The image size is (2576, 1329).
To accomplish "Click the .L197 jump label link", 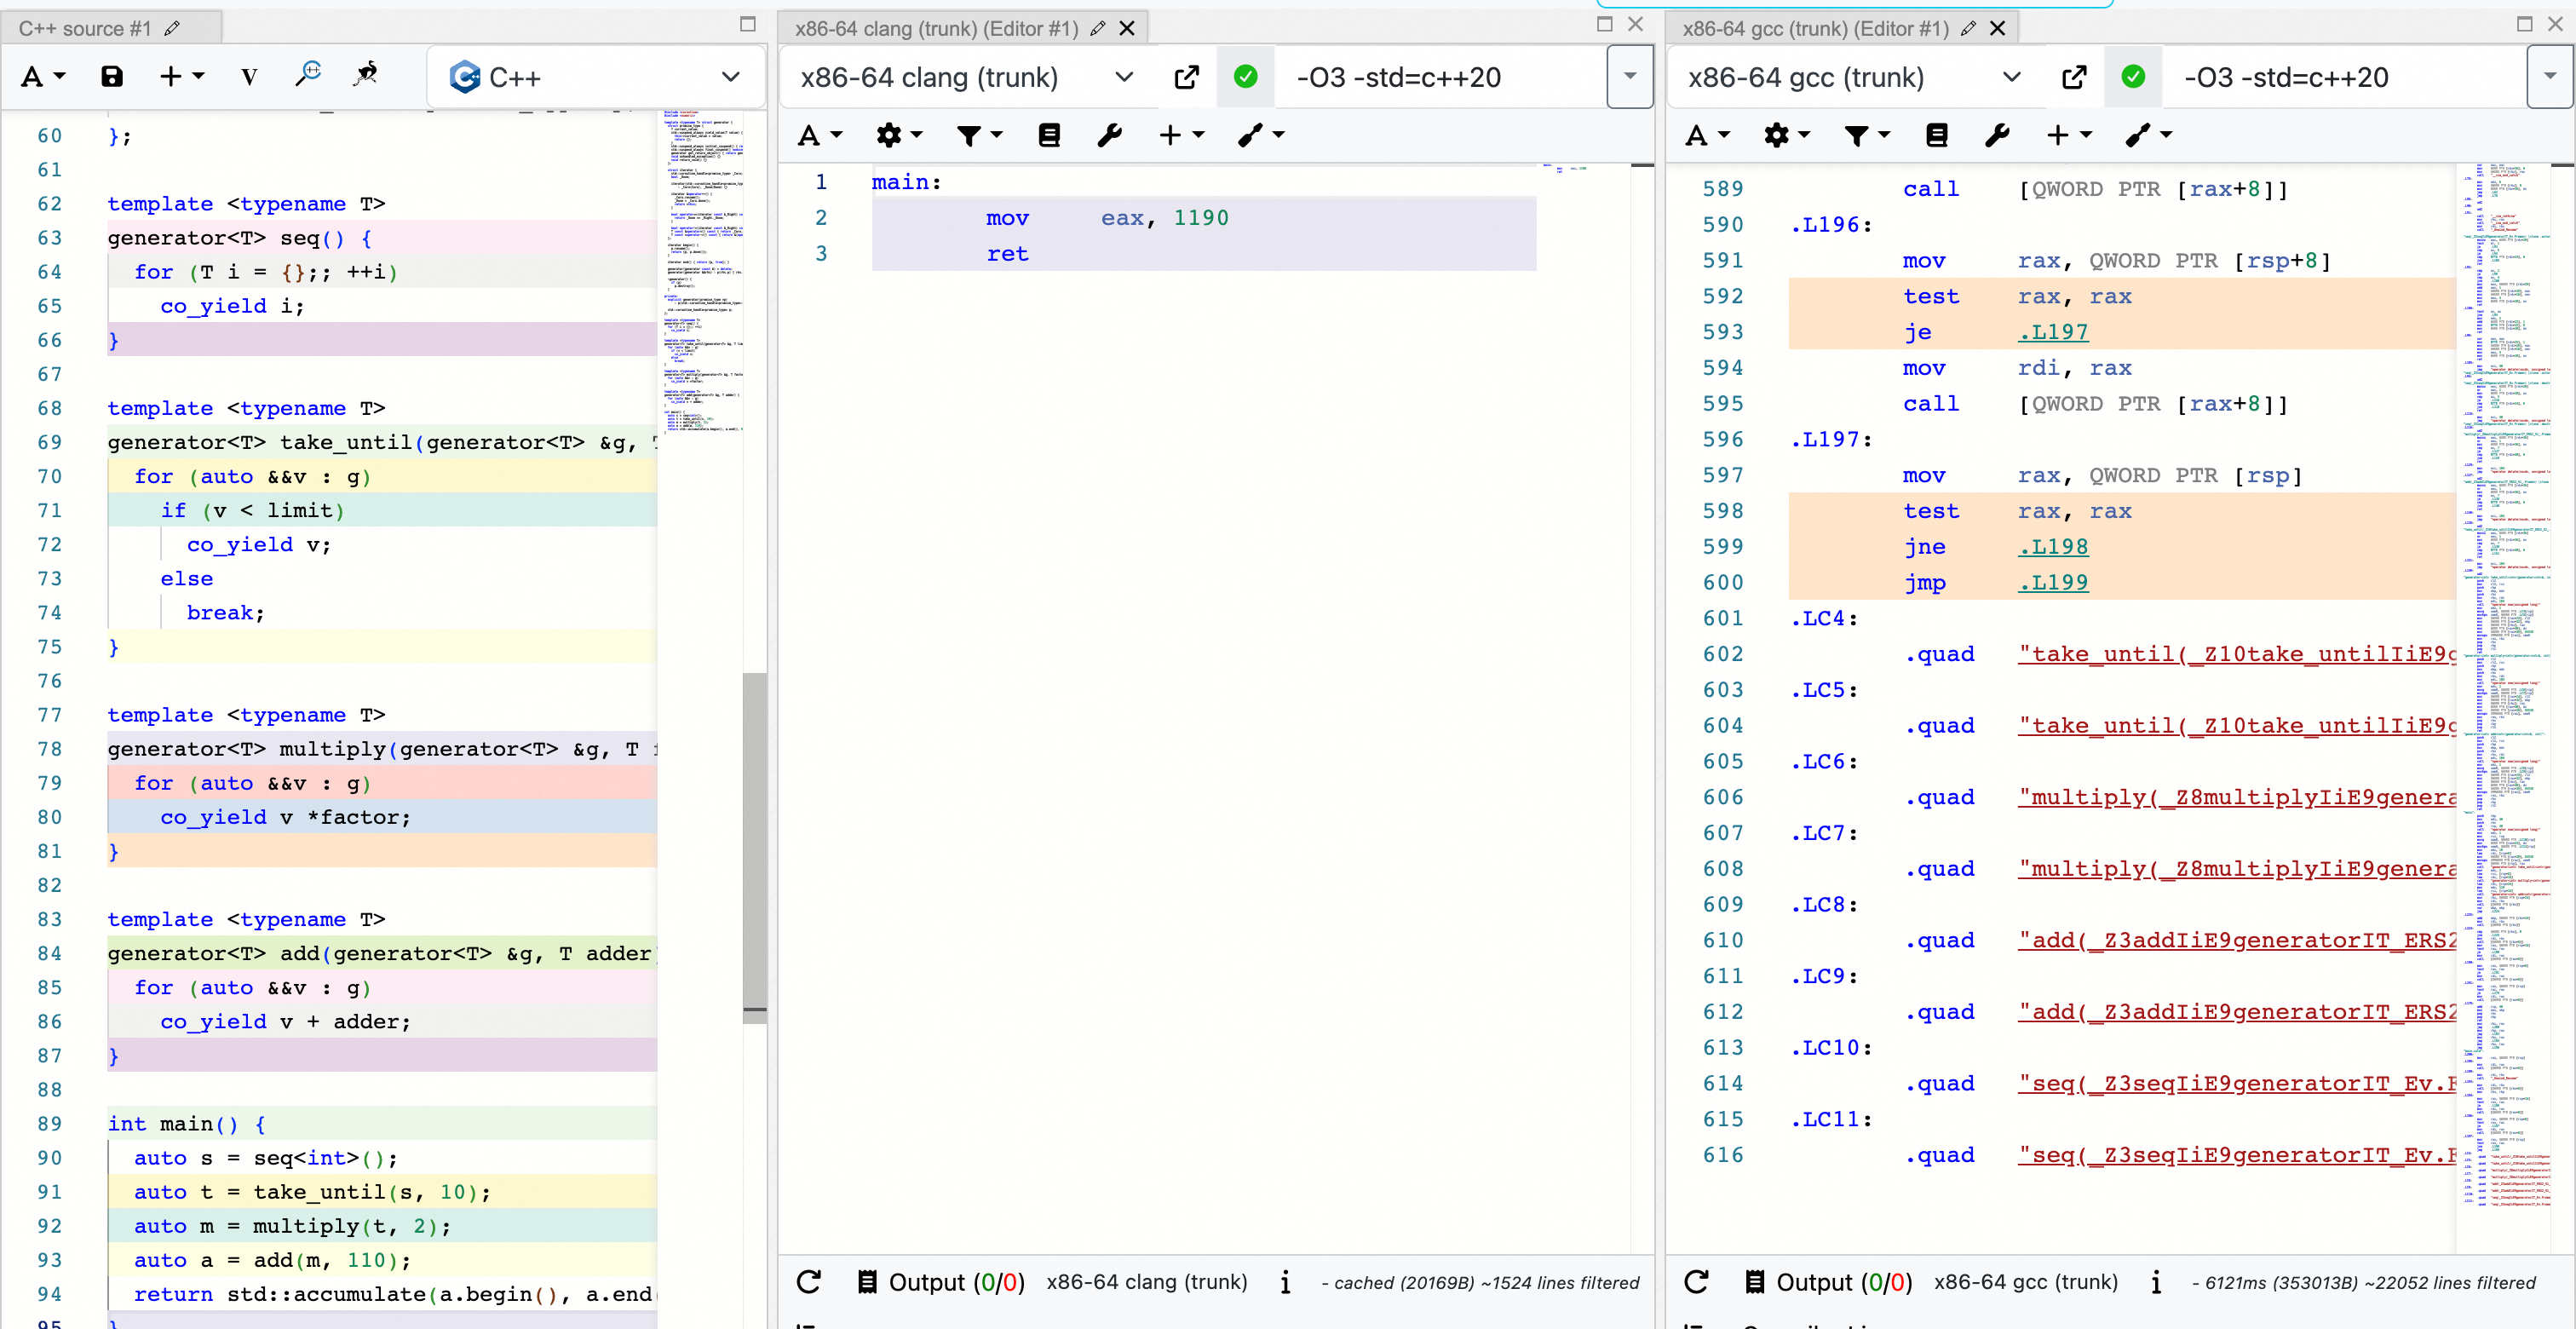I will (2052, 331).
